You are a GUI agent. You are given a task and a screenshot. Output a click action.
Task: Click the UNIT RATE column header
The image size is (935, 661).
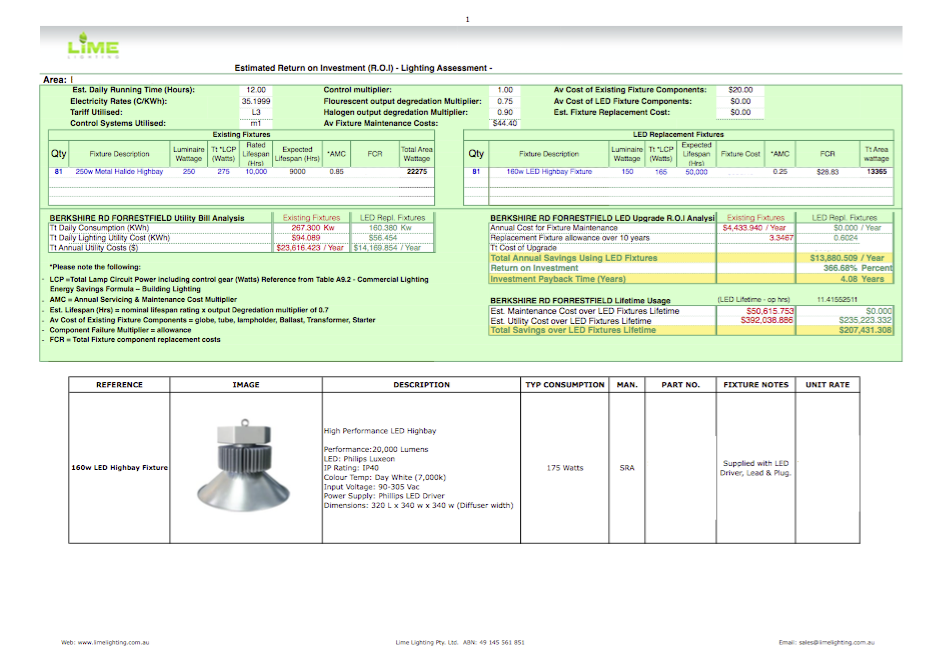tap(828, 385)
